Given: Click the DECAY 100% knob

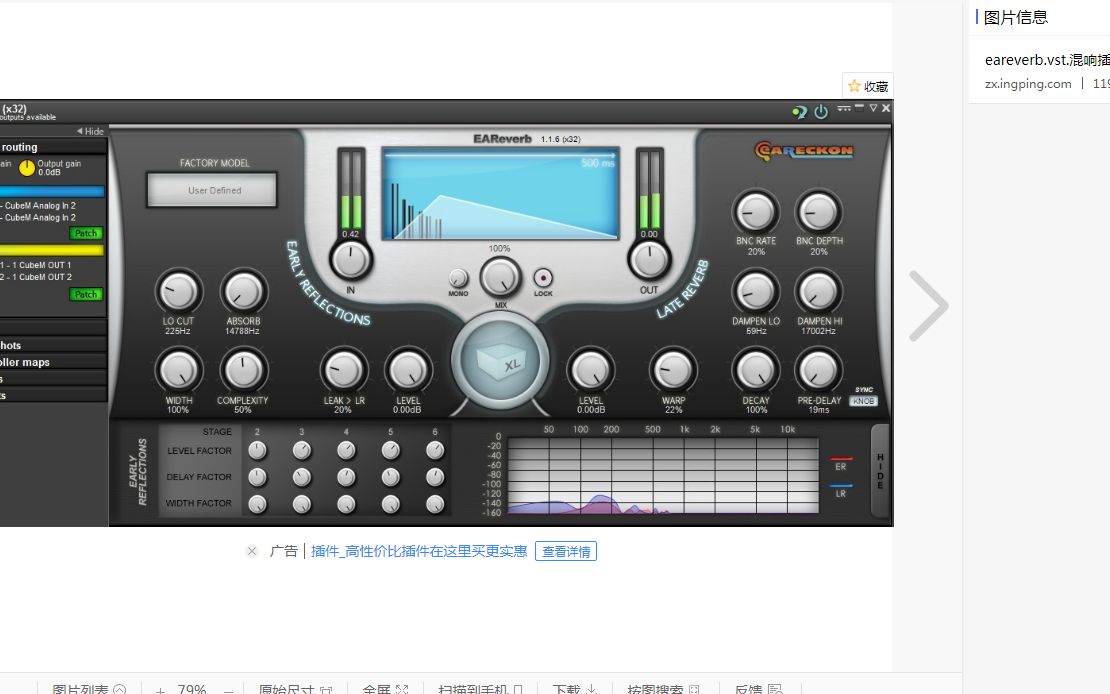Looking at the screenshot, I should click(x=755, y=370).
